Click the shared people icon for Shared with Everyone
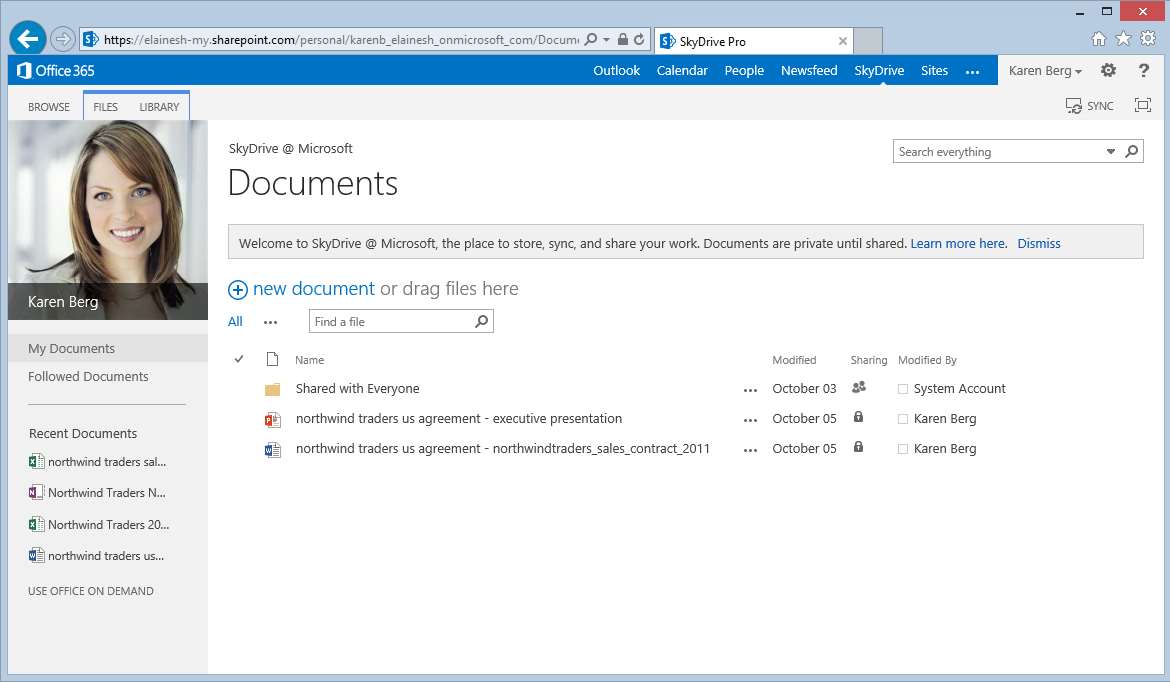 [x=859, y=387]
